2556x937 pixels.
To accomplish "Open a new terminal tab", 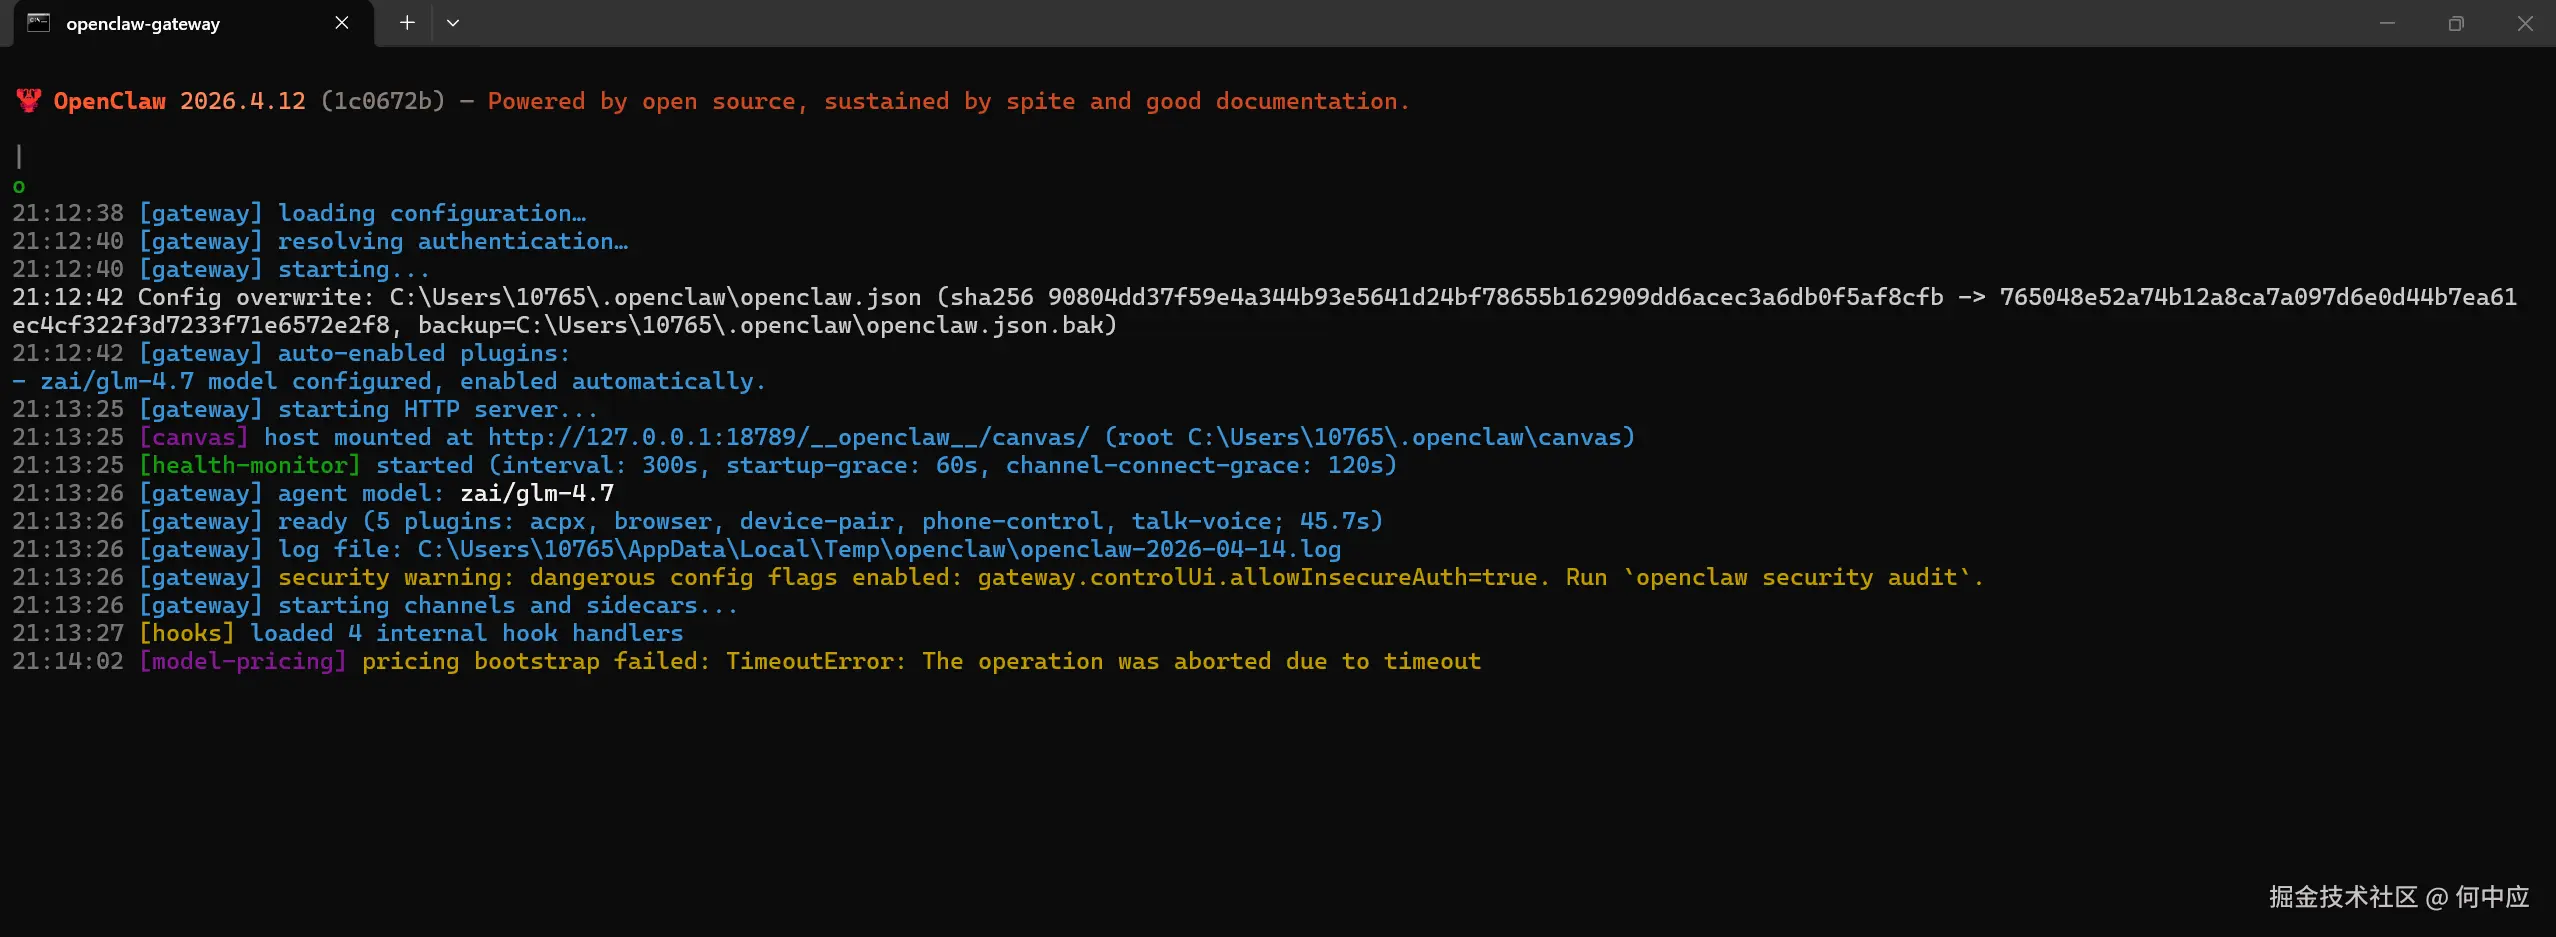I will tap(407, 23).
